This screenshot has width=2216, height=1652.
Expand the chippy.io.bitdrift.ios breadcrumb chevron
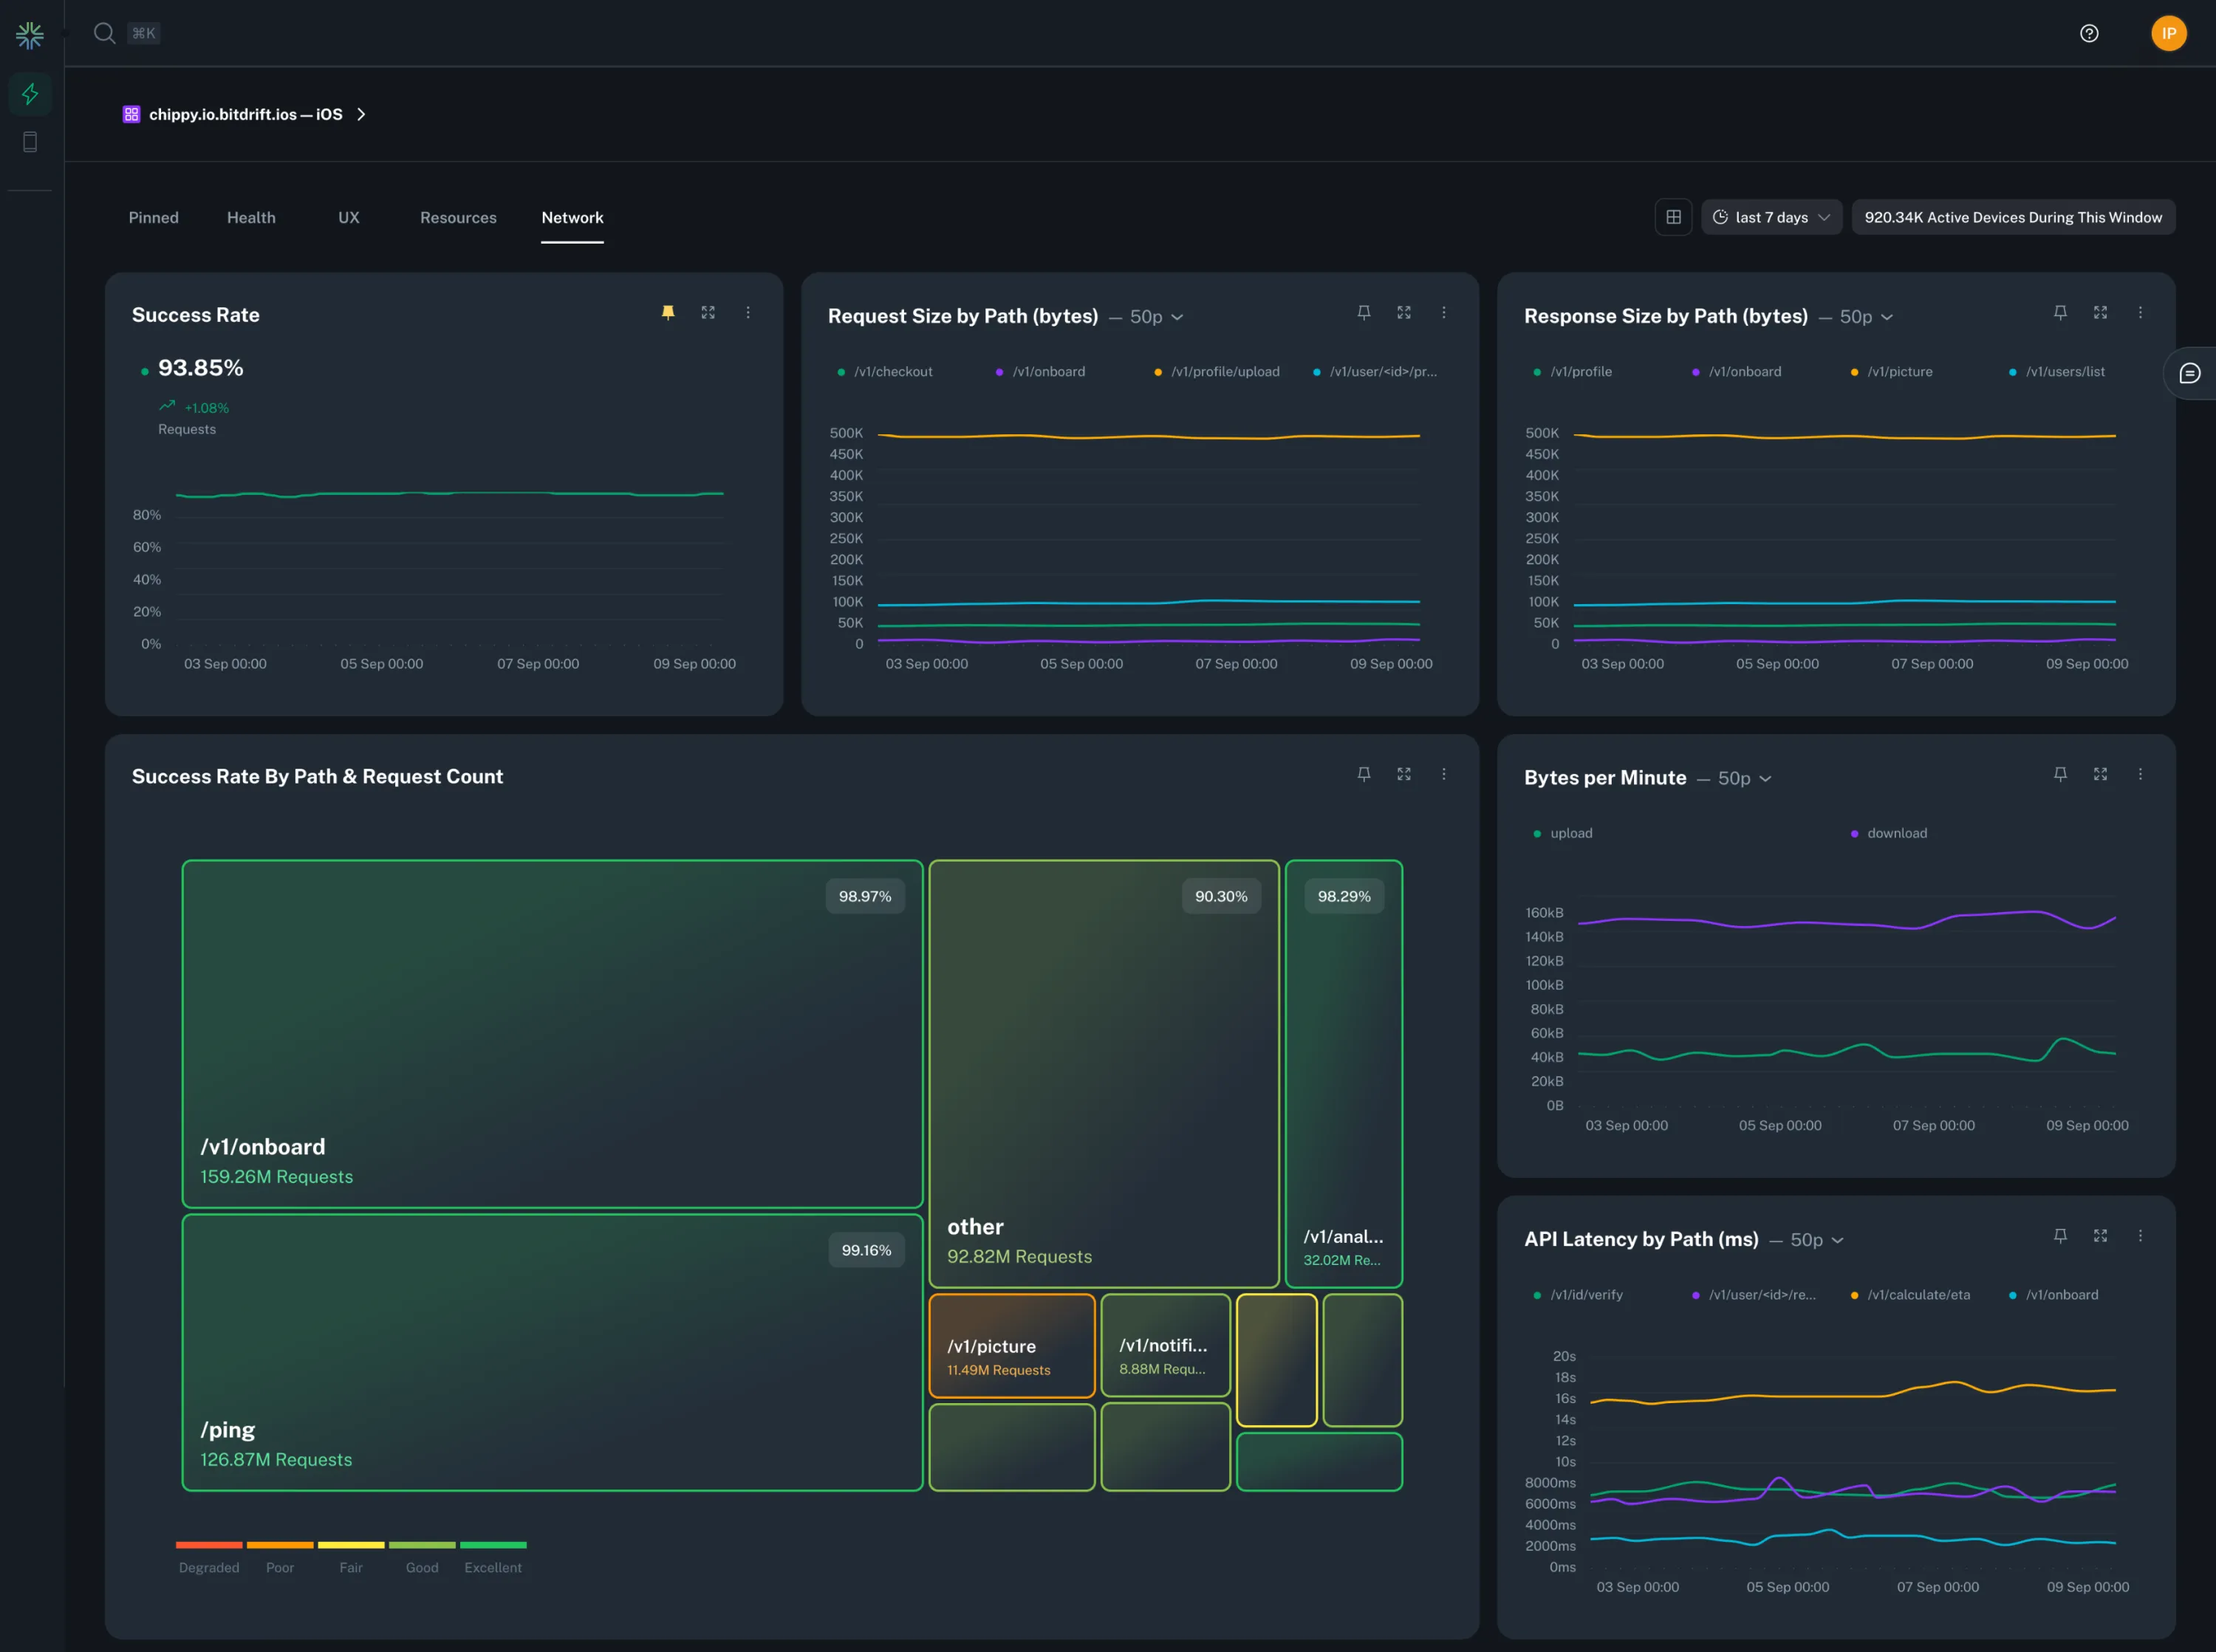click(x=363, y=114)
